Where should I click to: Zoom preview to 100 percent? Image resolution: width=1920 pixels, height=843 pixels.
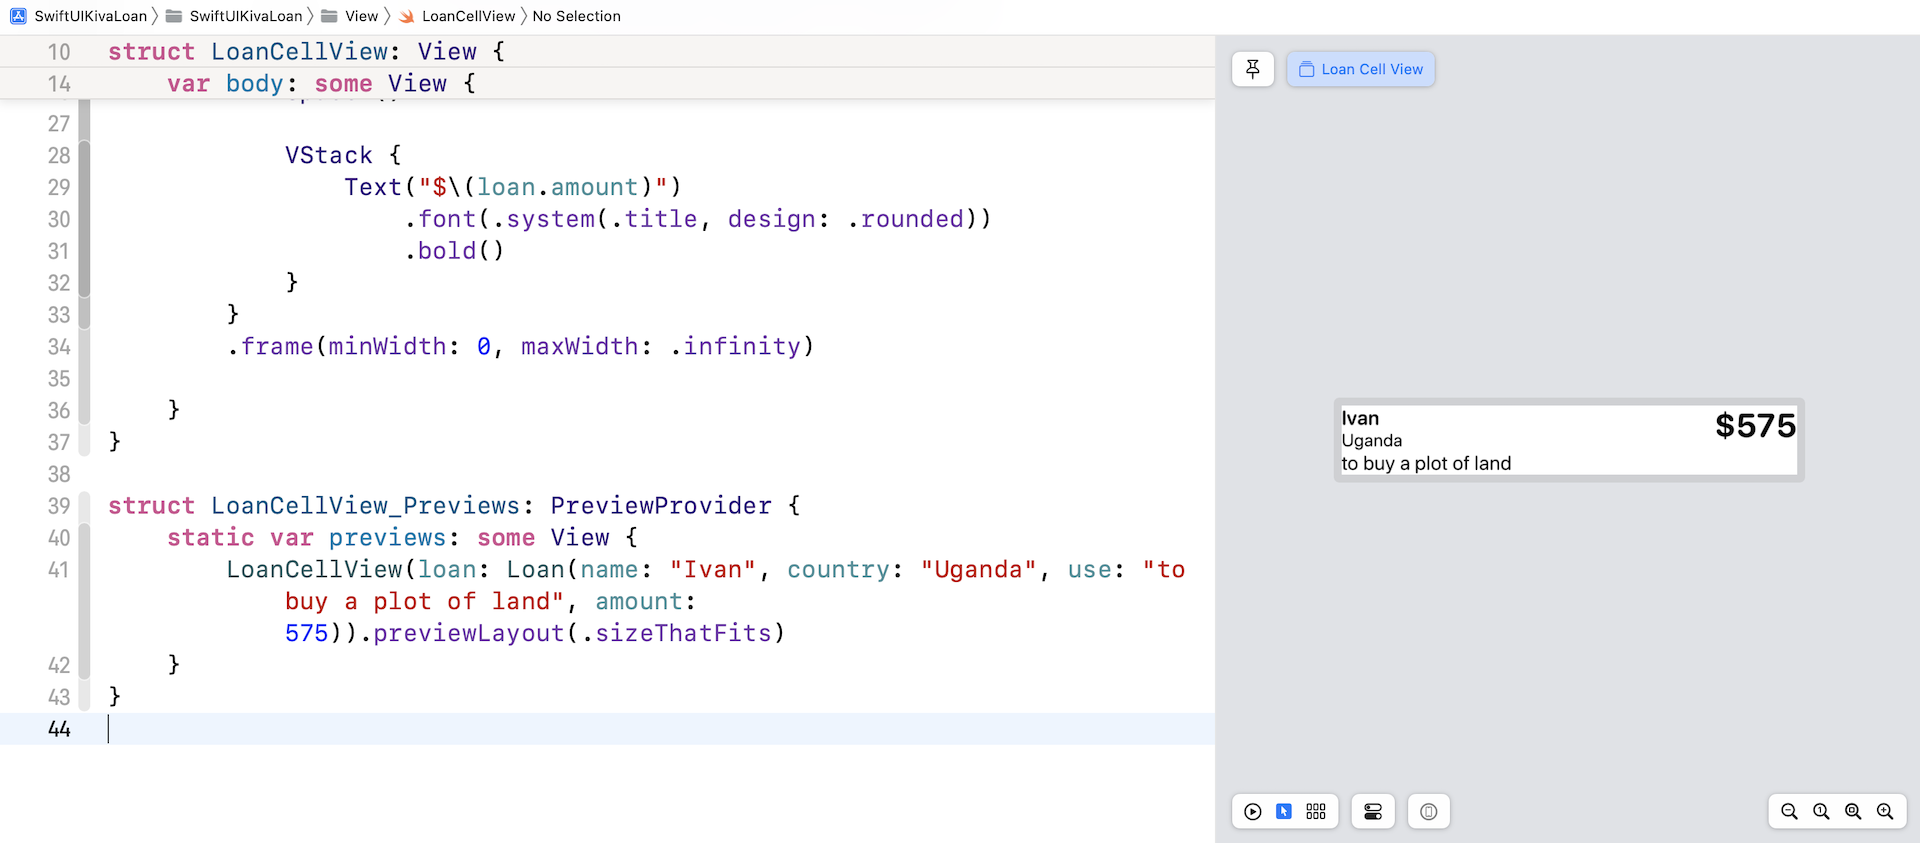tap(1821, 812)
